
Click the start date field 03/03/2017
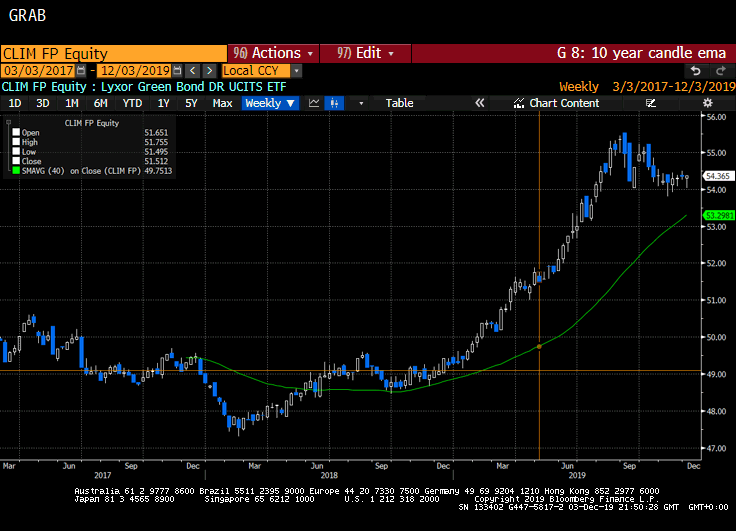[x=38, y=71]
